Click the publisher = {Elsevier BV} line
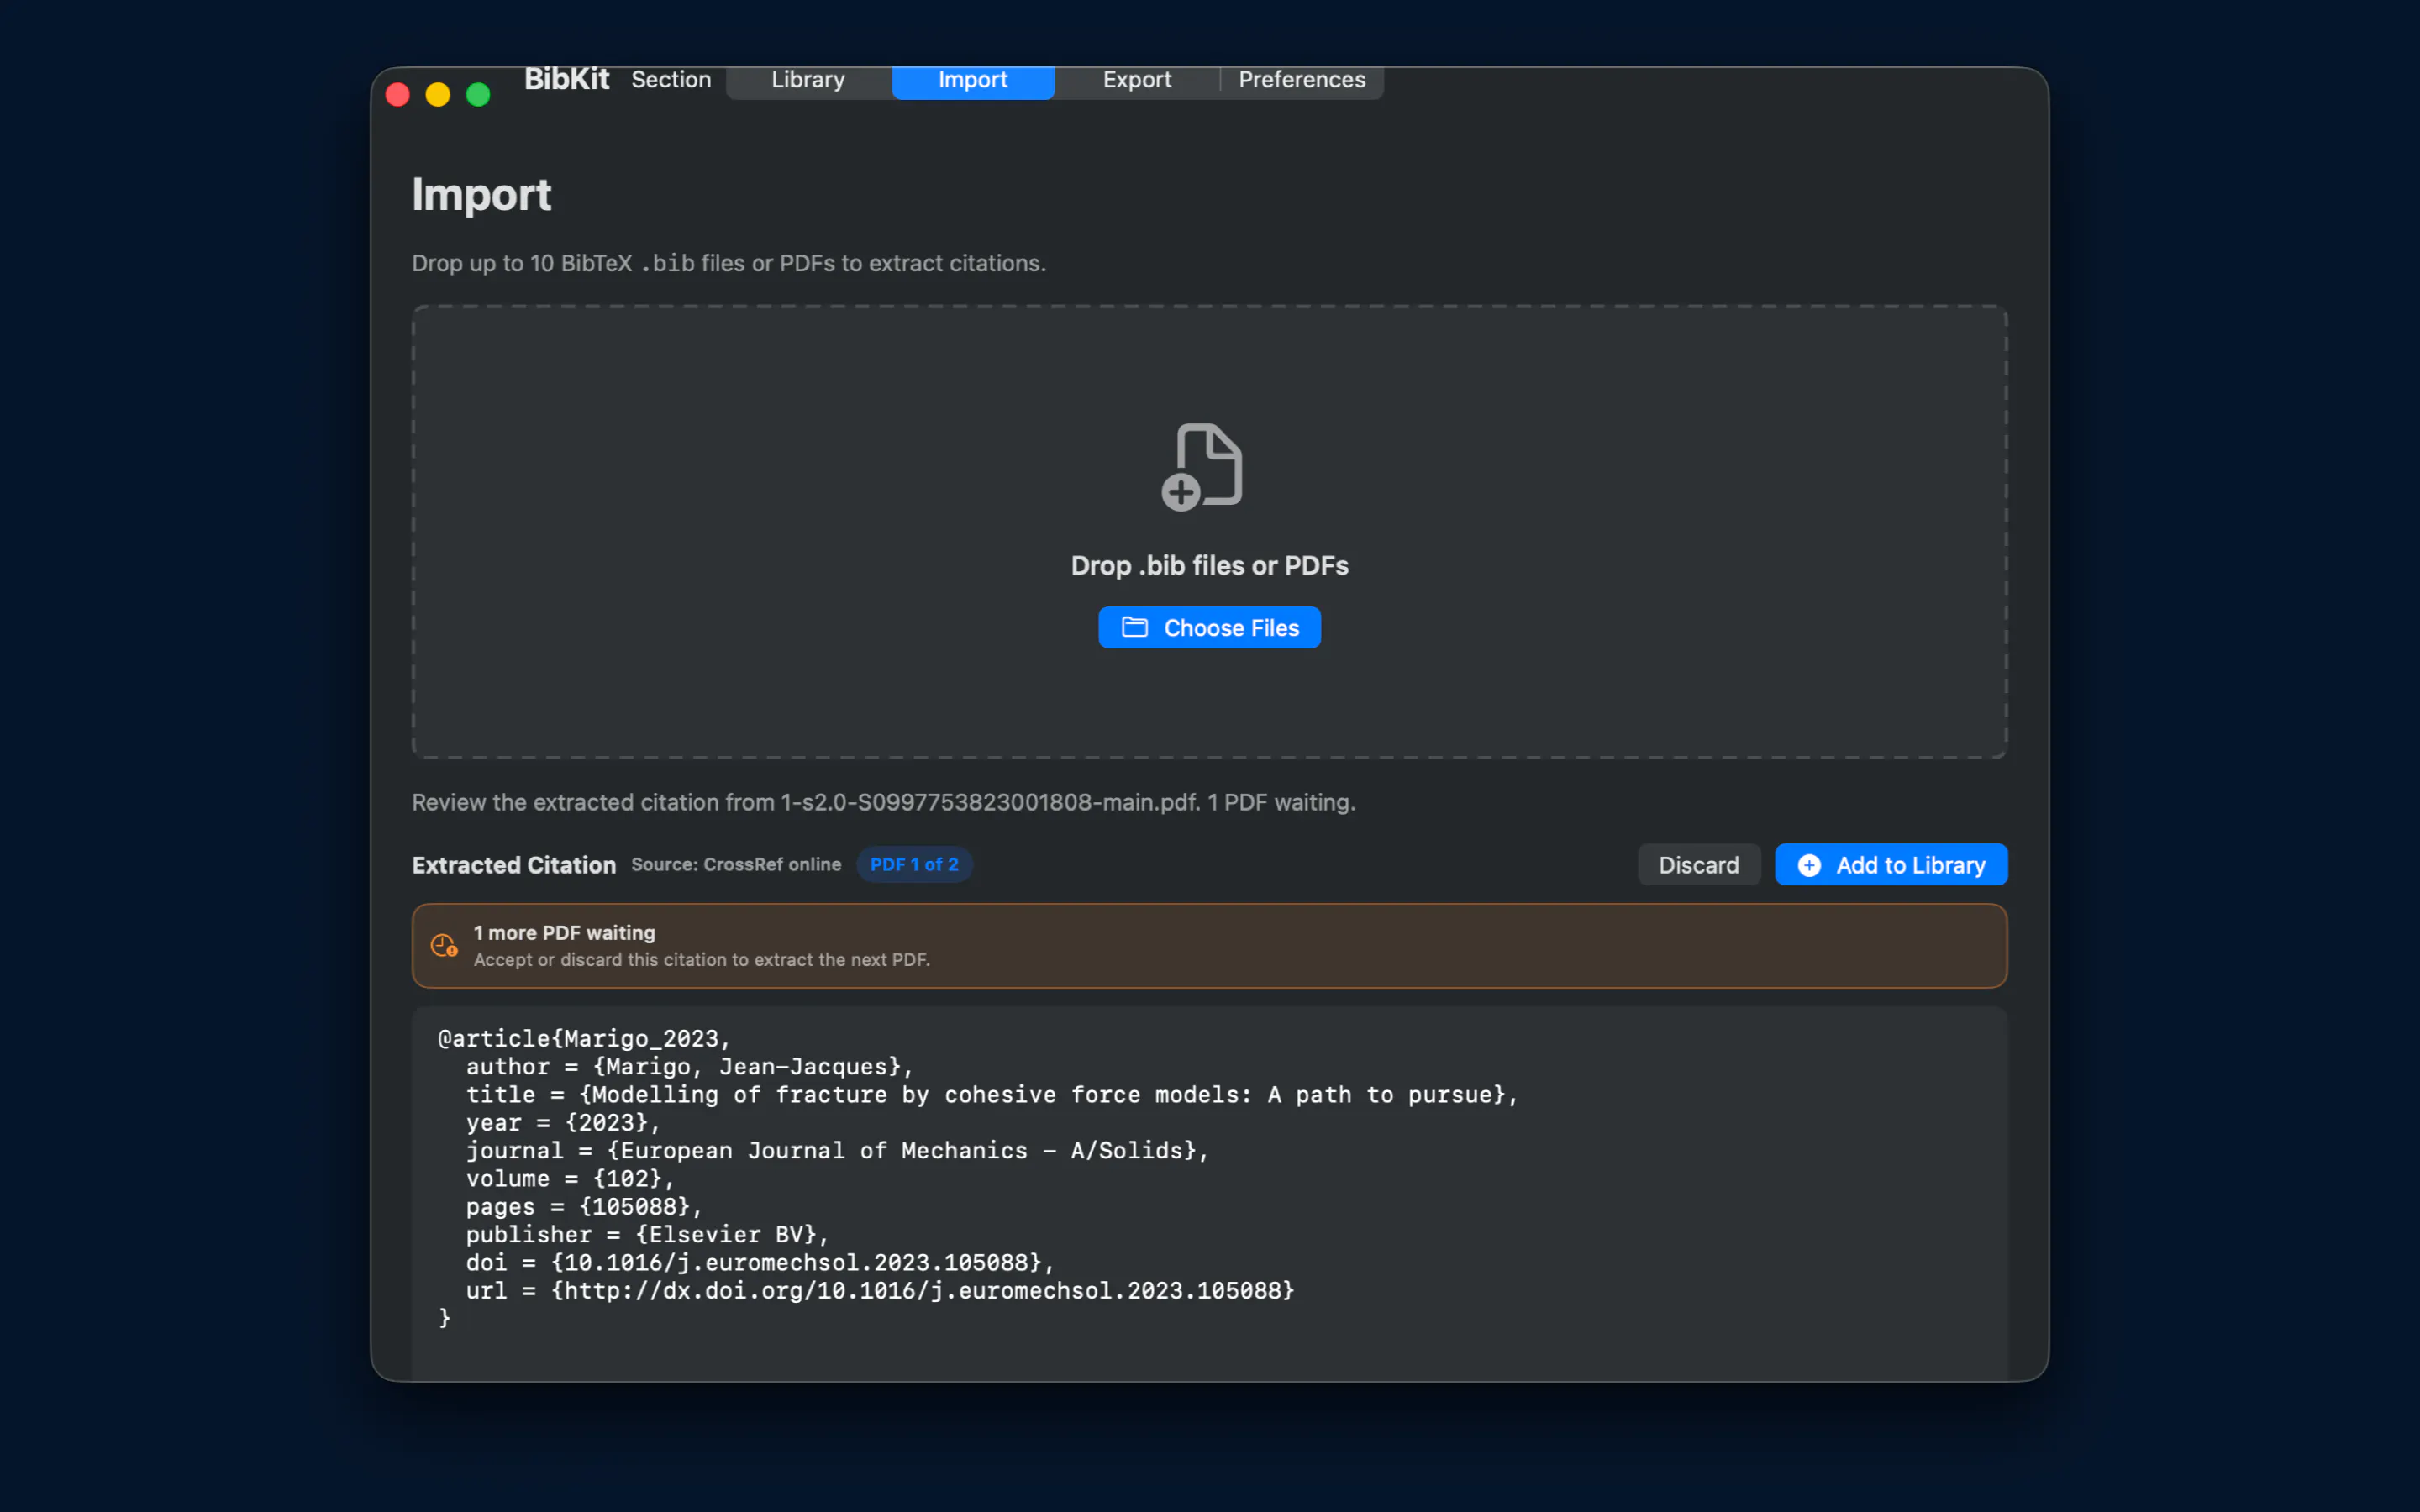The width and height of the screenshot is (2420, 1512). [x=647, y=1235]
